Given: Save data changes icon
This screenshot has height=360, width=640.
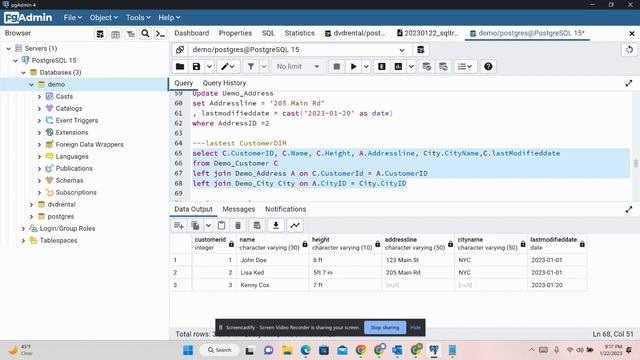Looking at the screenshot, I should (x=257, y=225).
